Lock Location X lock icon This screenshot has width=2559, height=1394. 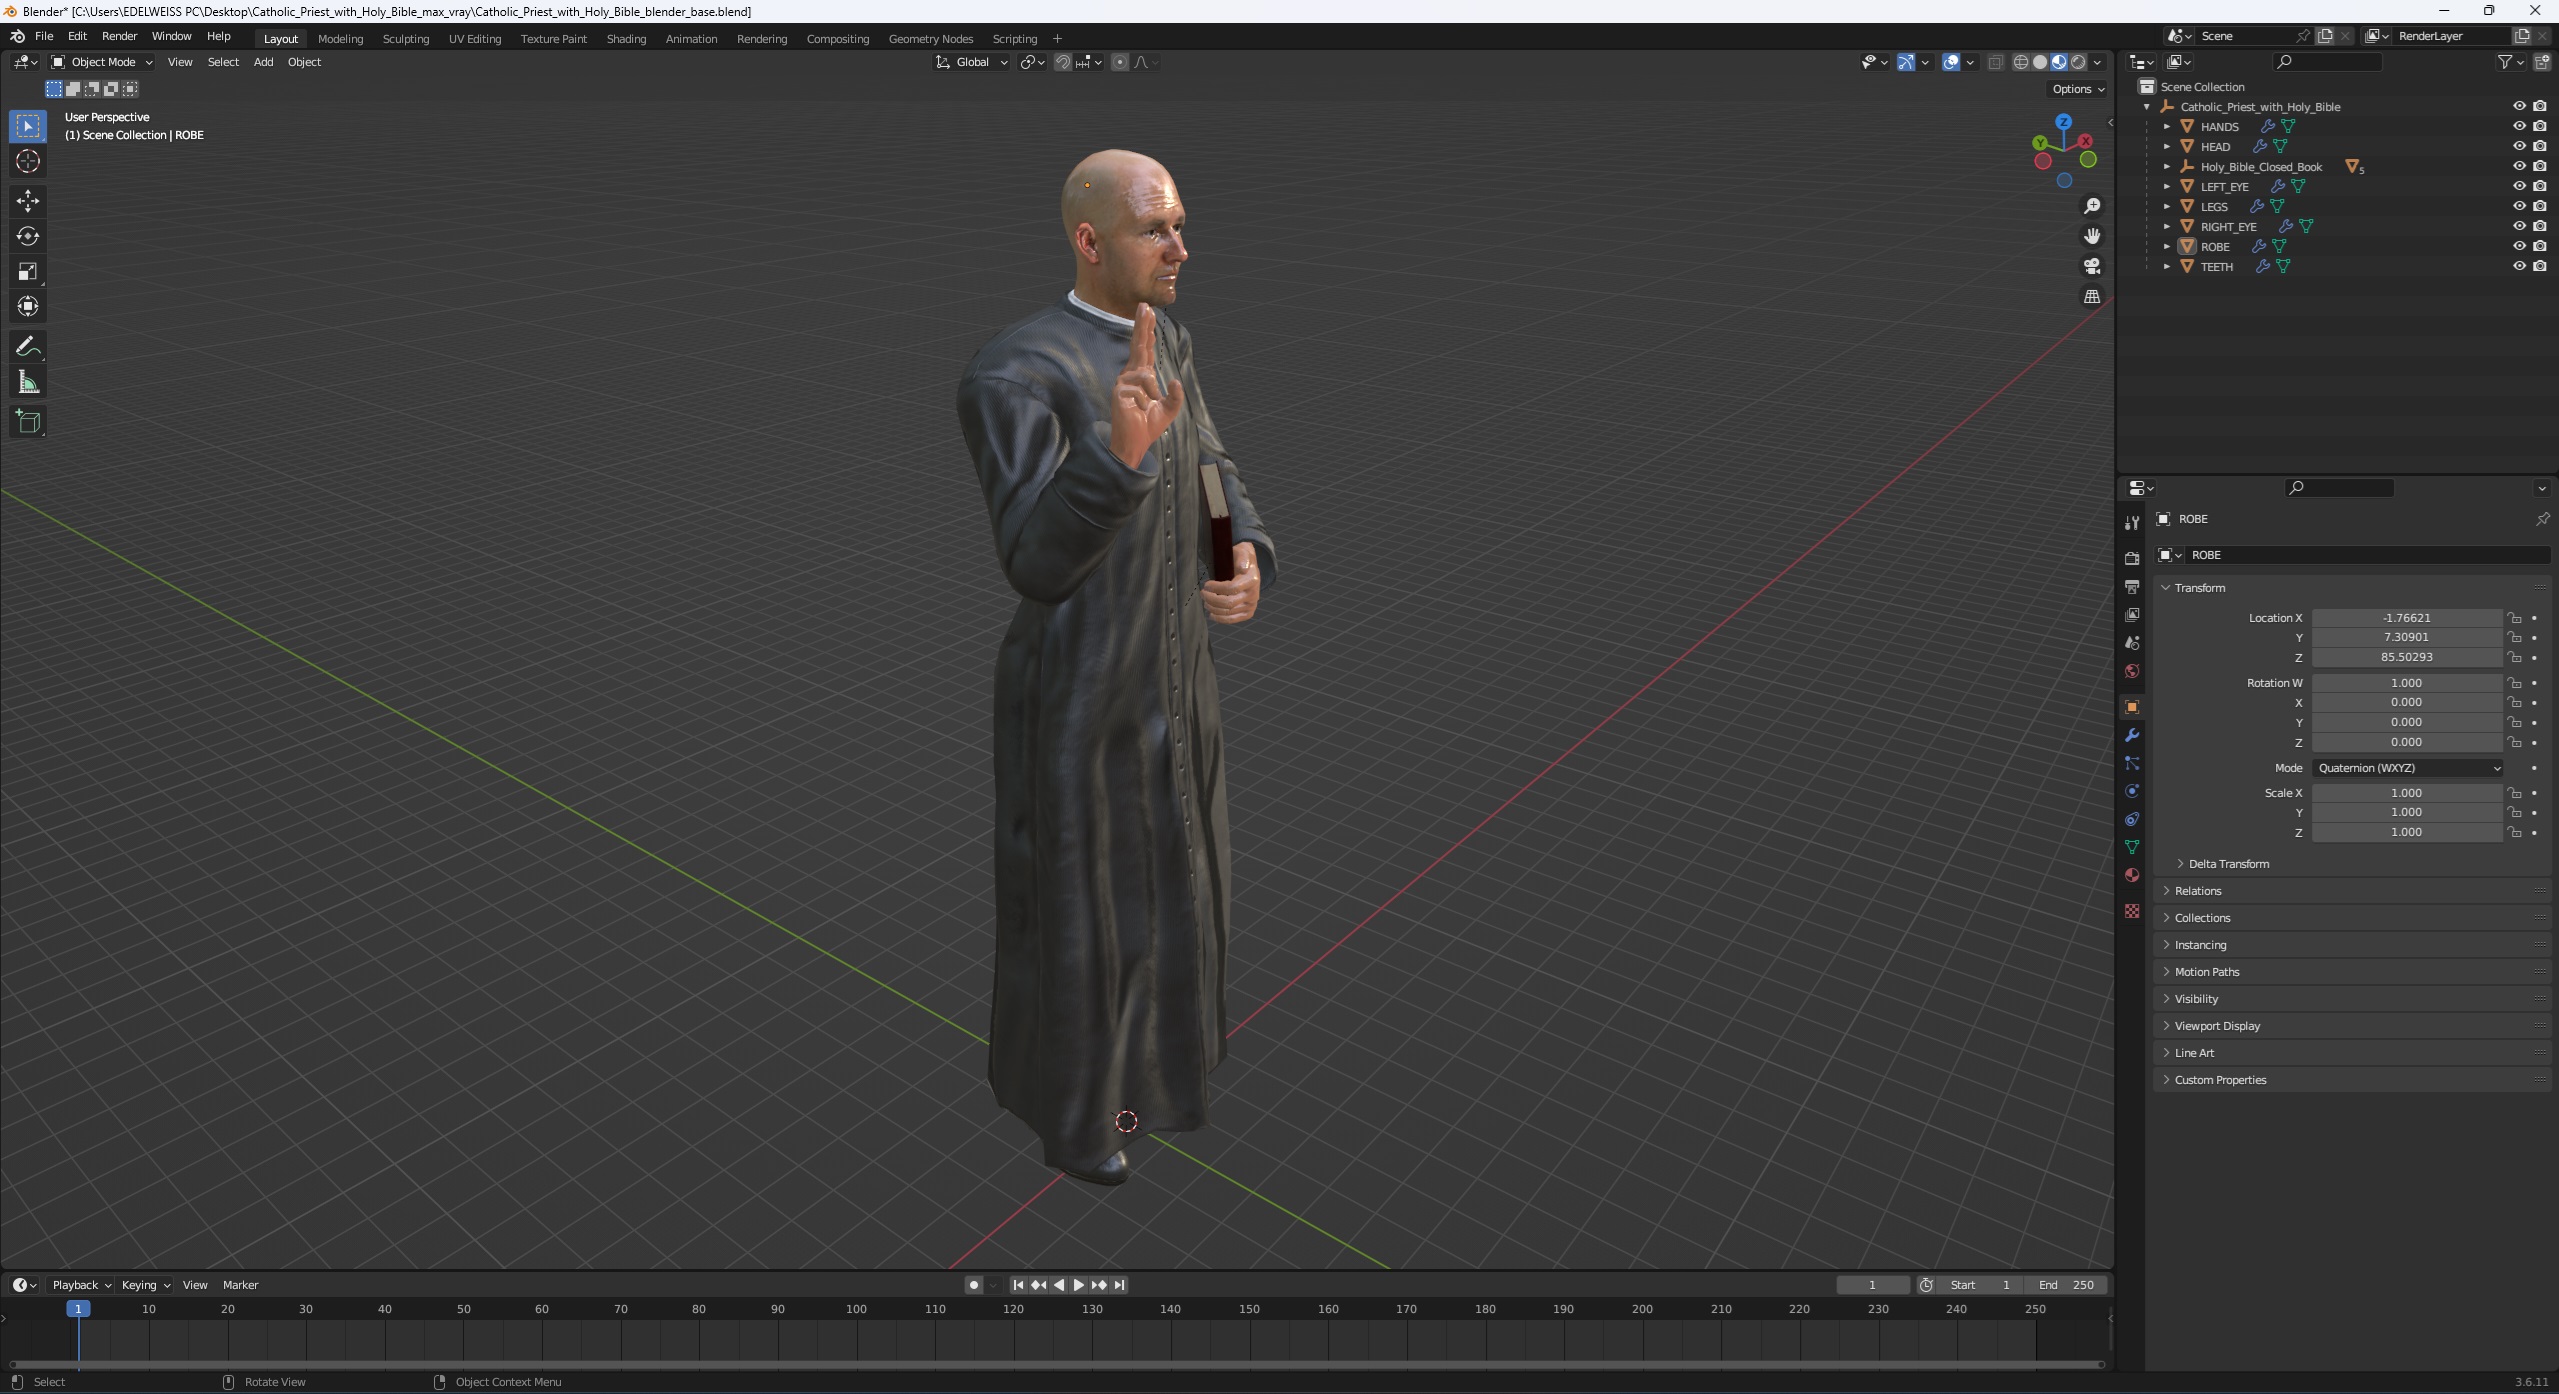pyautogui.click(x=2514, y=618)
